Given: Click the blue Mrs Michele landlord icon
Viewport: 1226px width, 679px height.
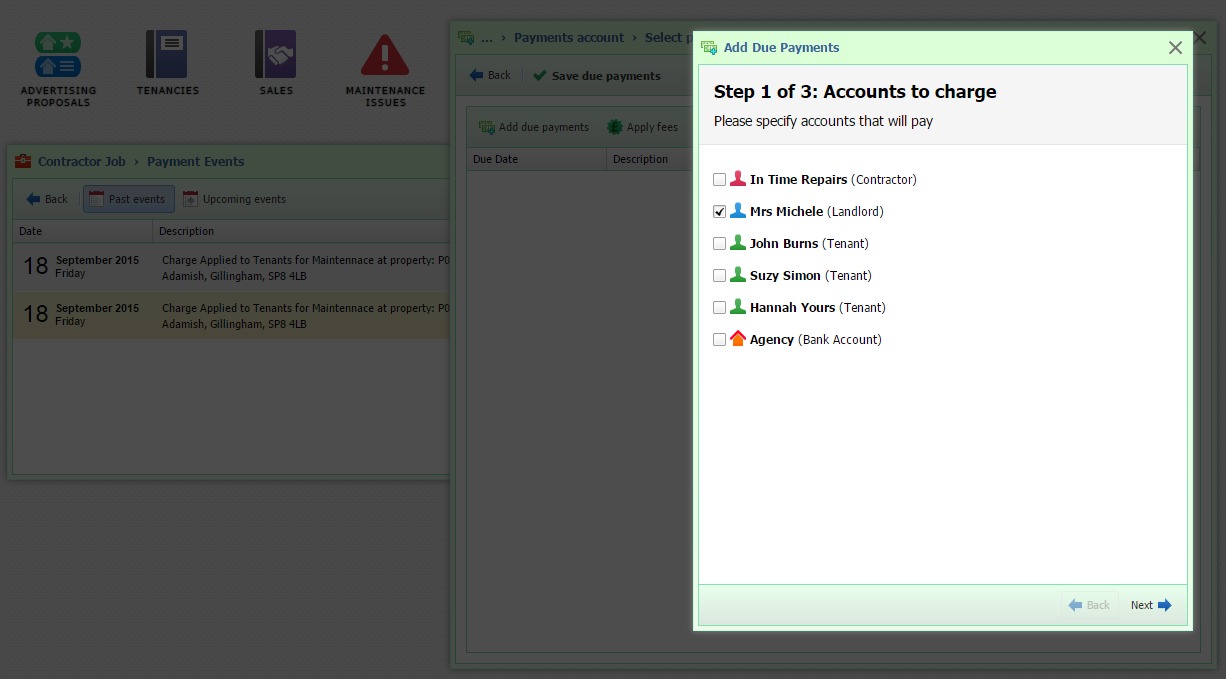Looking at the screenshot, I should [738, 211].
